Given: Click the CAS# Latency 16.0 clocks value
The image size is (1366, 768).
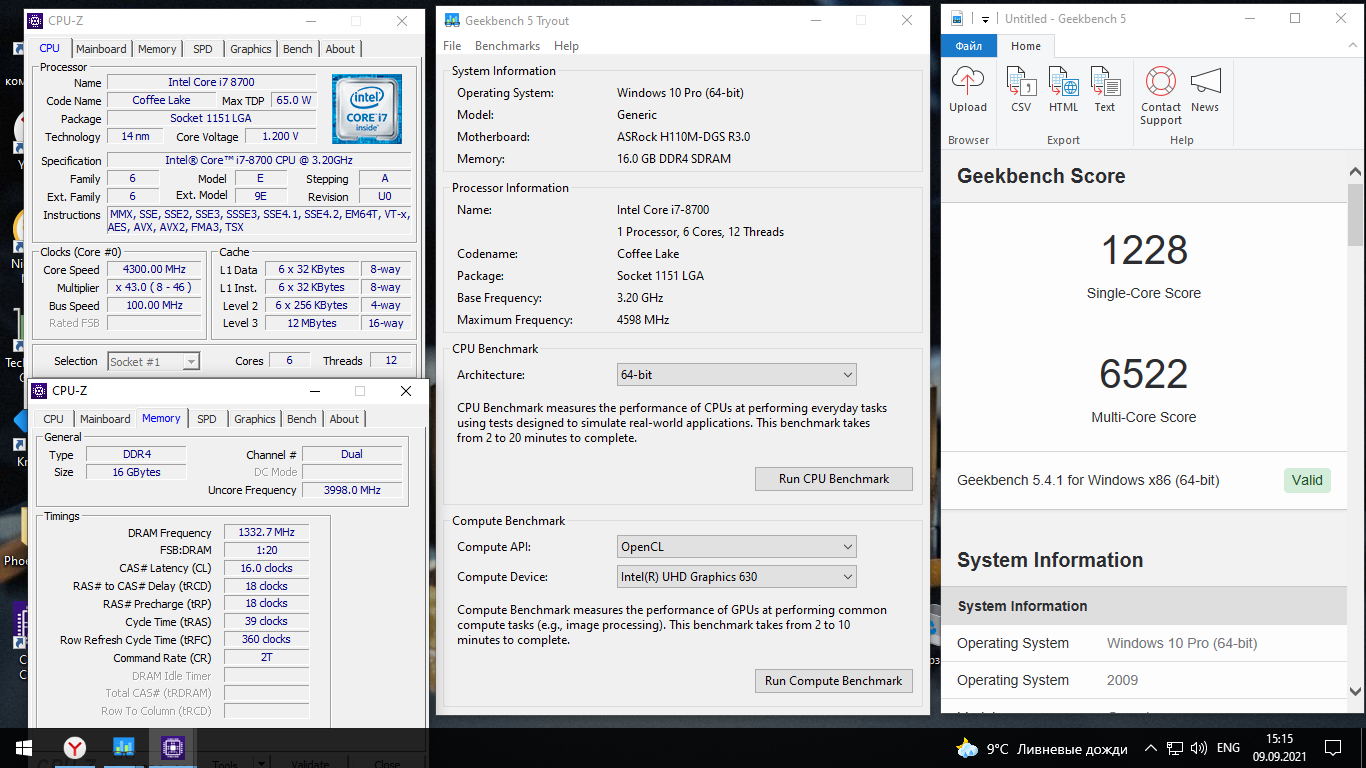Looking at the screenshot, I should point(265,568).
